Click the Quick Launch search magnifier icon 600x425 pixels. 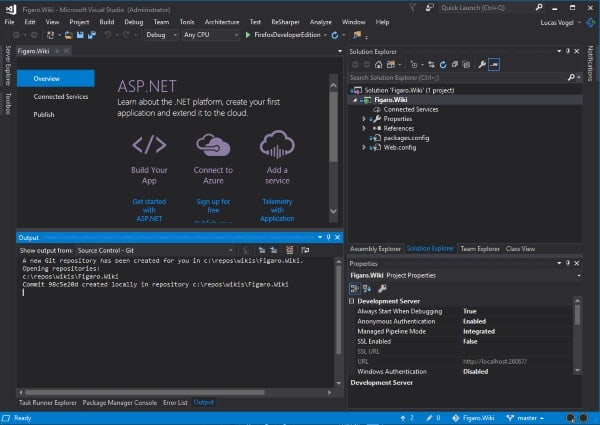point(539,7)
